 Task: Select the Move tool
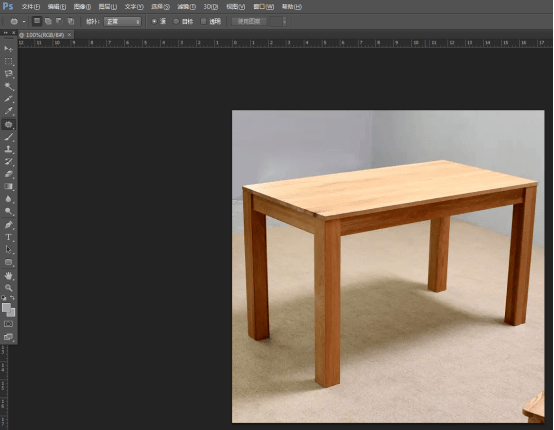pyautogui.click(x=8, y=48)
